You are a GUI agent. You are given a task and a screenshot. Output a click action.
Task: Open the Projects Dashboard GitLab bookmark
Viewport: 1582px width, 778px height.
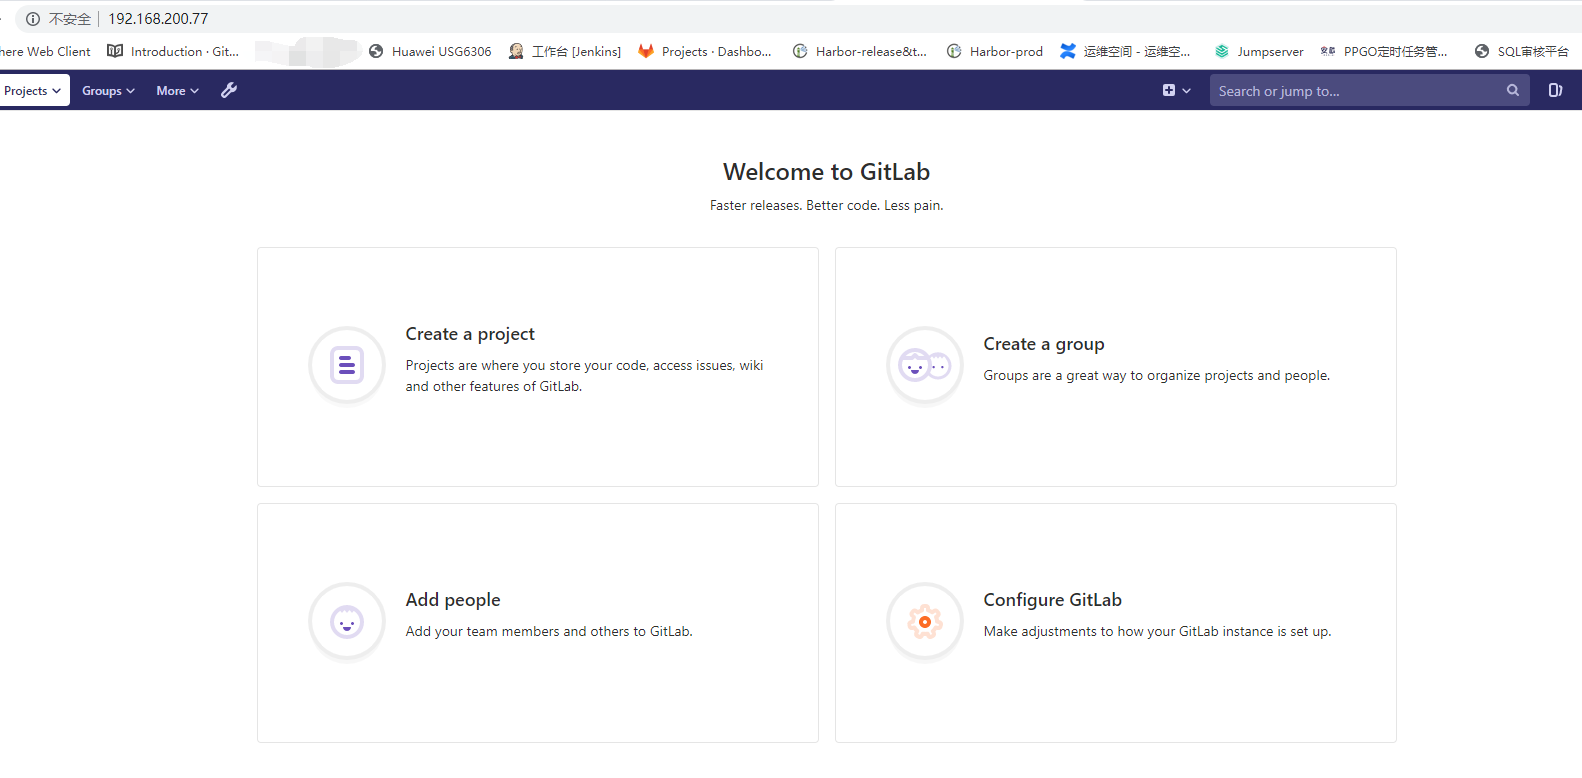(x=705, y=51)
